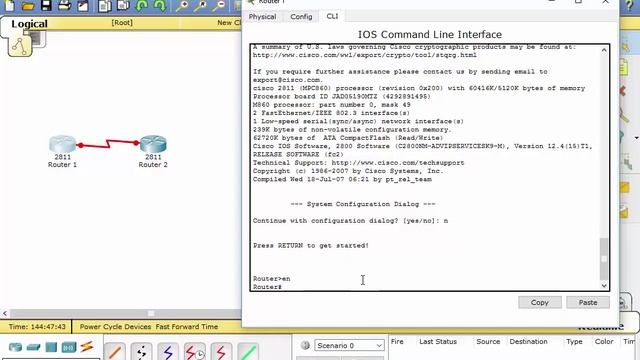
Task: Click the Color column header
Action: (604, 342)
